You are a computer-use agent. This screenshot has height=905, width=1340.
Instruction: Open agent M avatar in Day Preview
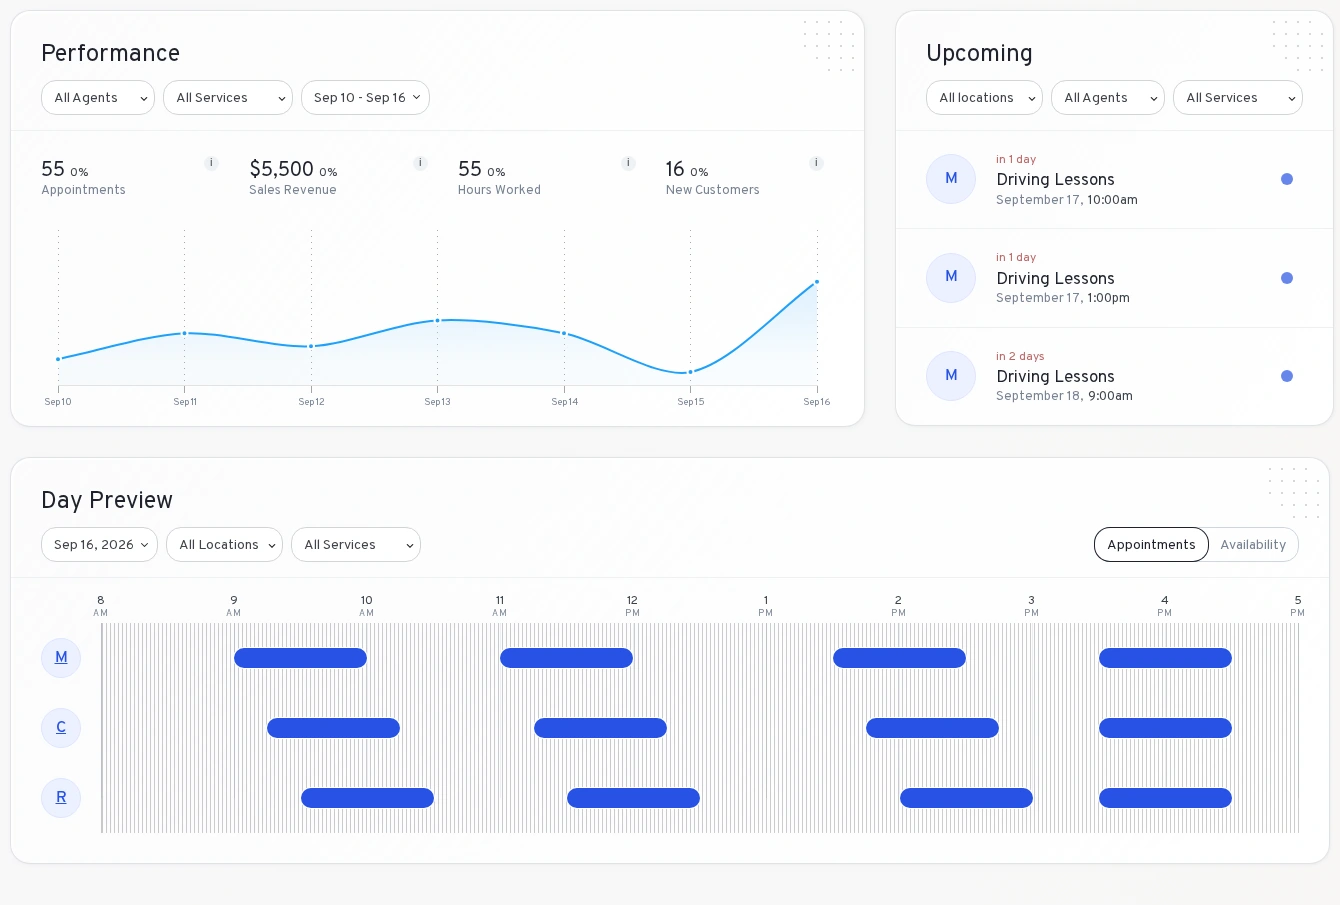coord(61,658)
